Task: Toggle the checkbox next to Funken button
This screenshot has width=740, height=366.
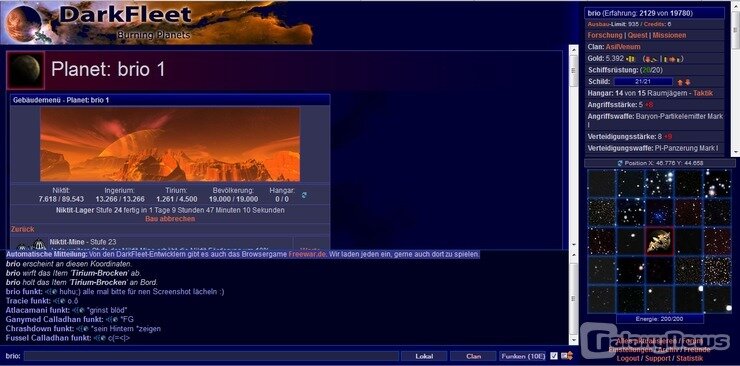Action: (554, 356)
